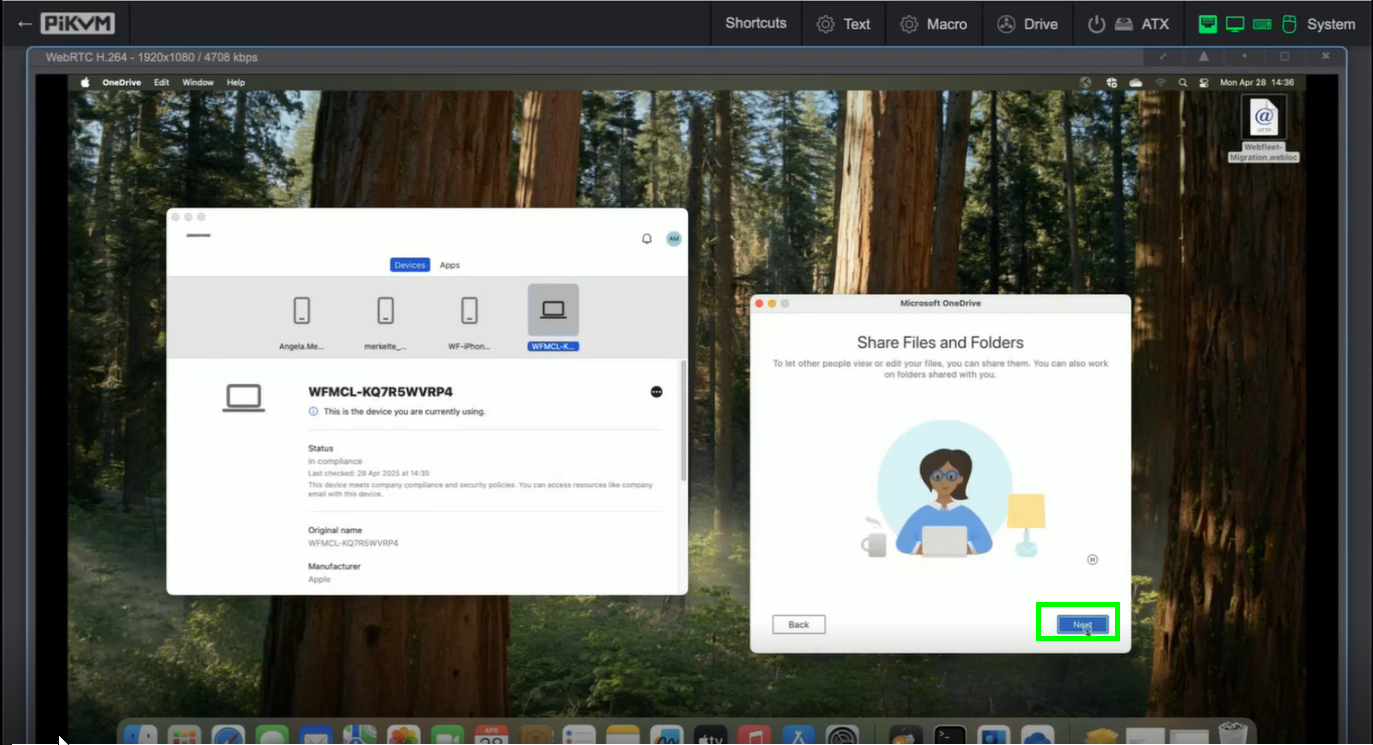This screenshot has height=745, width=1373.
Task: Open the PiKVM Macro menu
Action: 933,23
